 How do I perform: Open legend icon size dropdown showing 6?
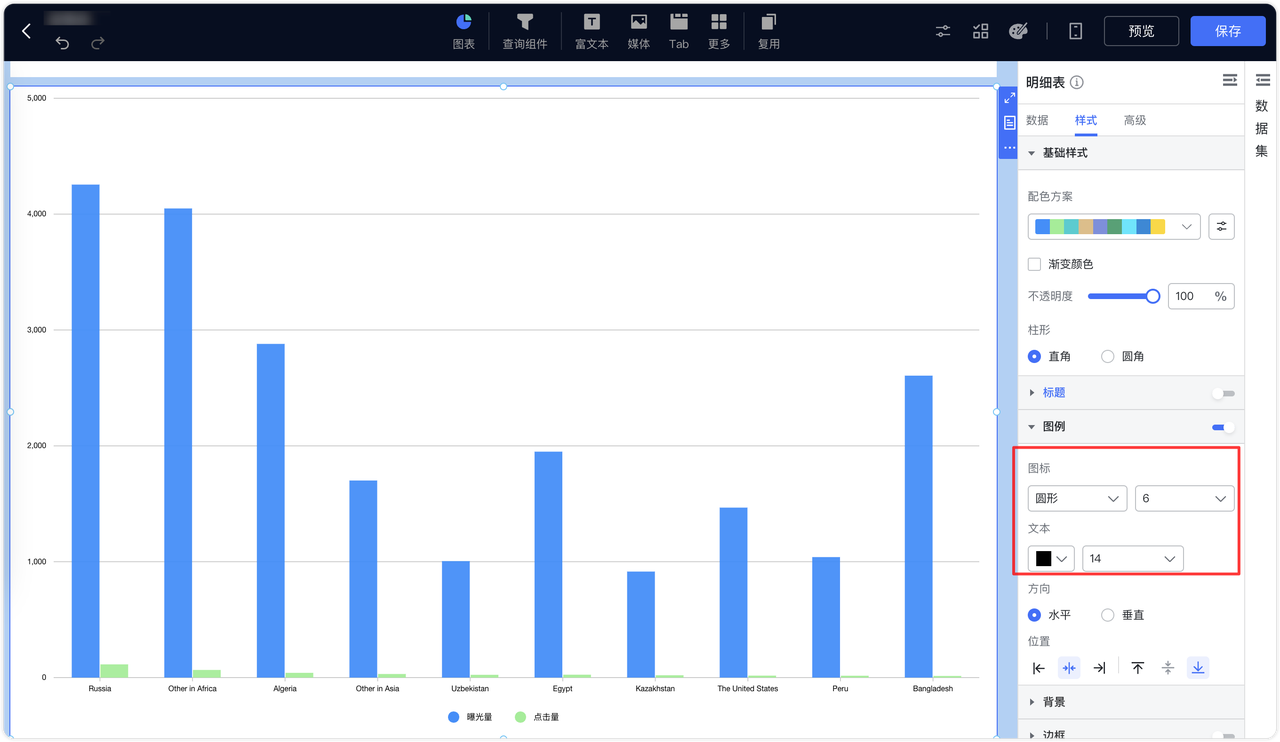[1184, 498]
